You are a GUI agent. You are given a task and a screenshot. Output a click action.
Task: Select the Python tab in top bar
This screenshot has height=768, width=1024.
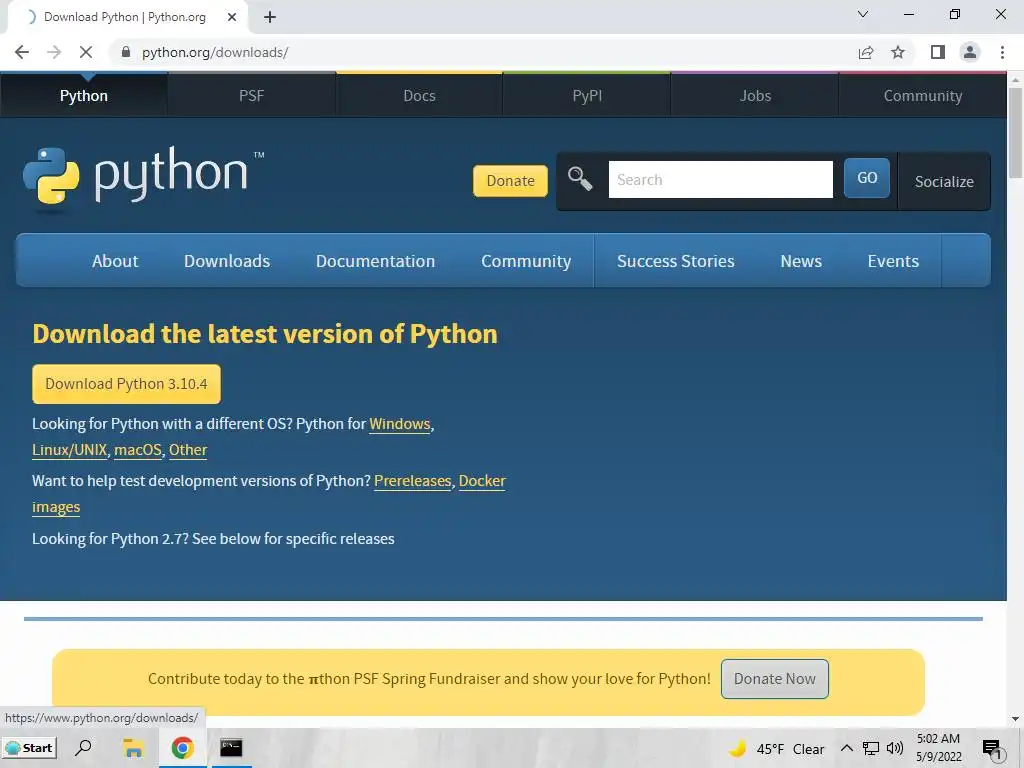click(x=84, y=95)
